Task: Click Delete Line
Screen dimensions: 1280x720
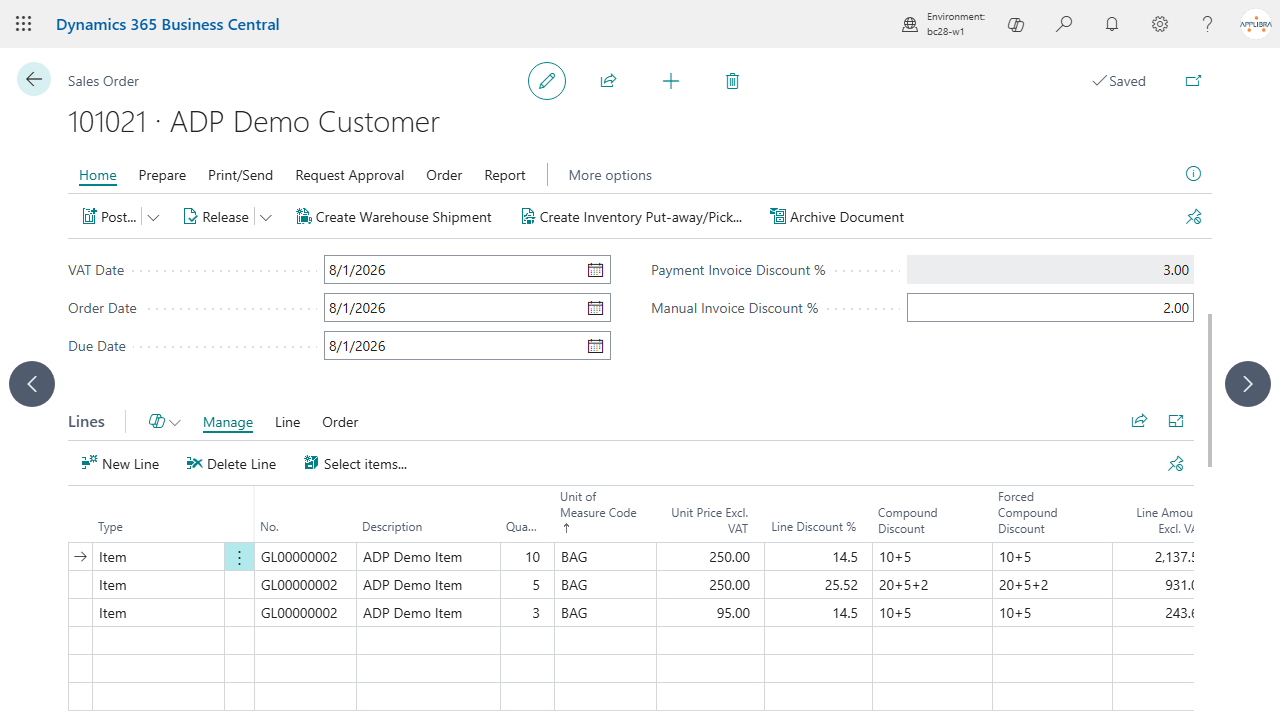Action: (x=231, y=464)
